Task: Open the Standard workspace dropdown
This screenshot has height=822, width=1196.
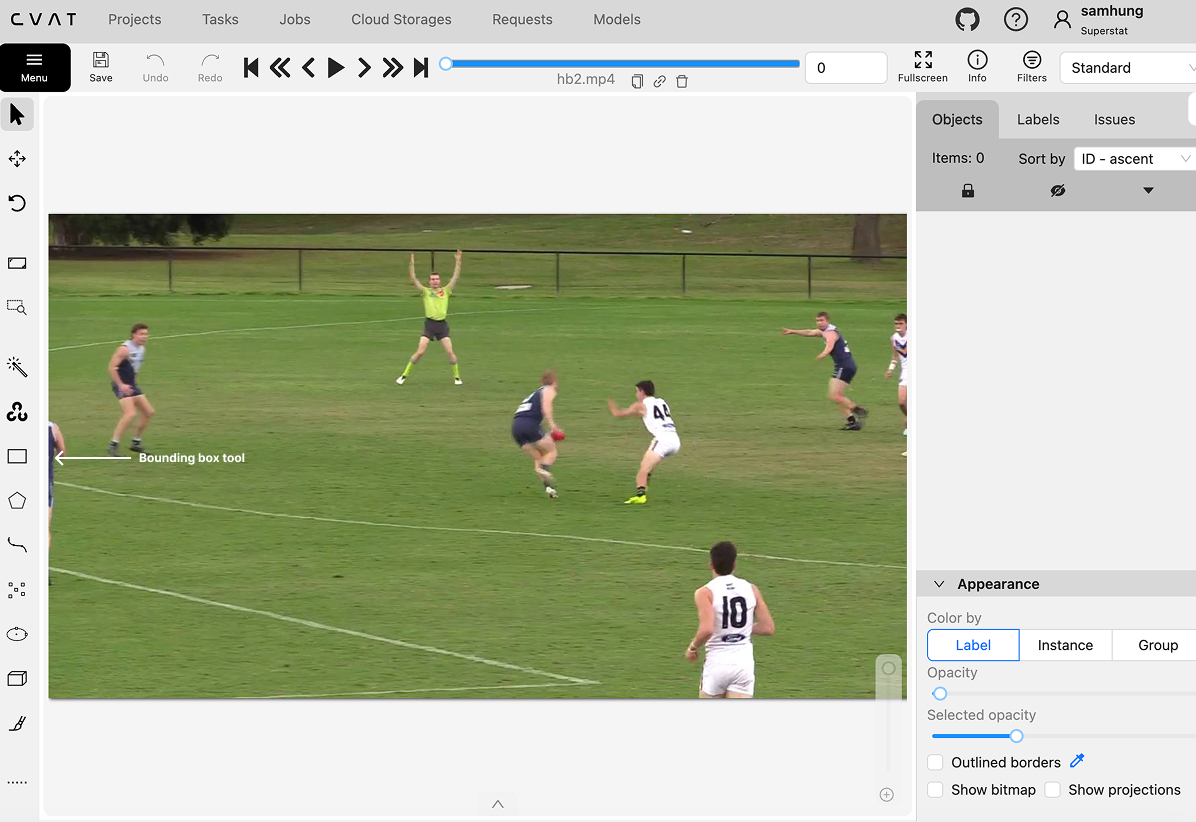Action: [x=1128, y=67]
